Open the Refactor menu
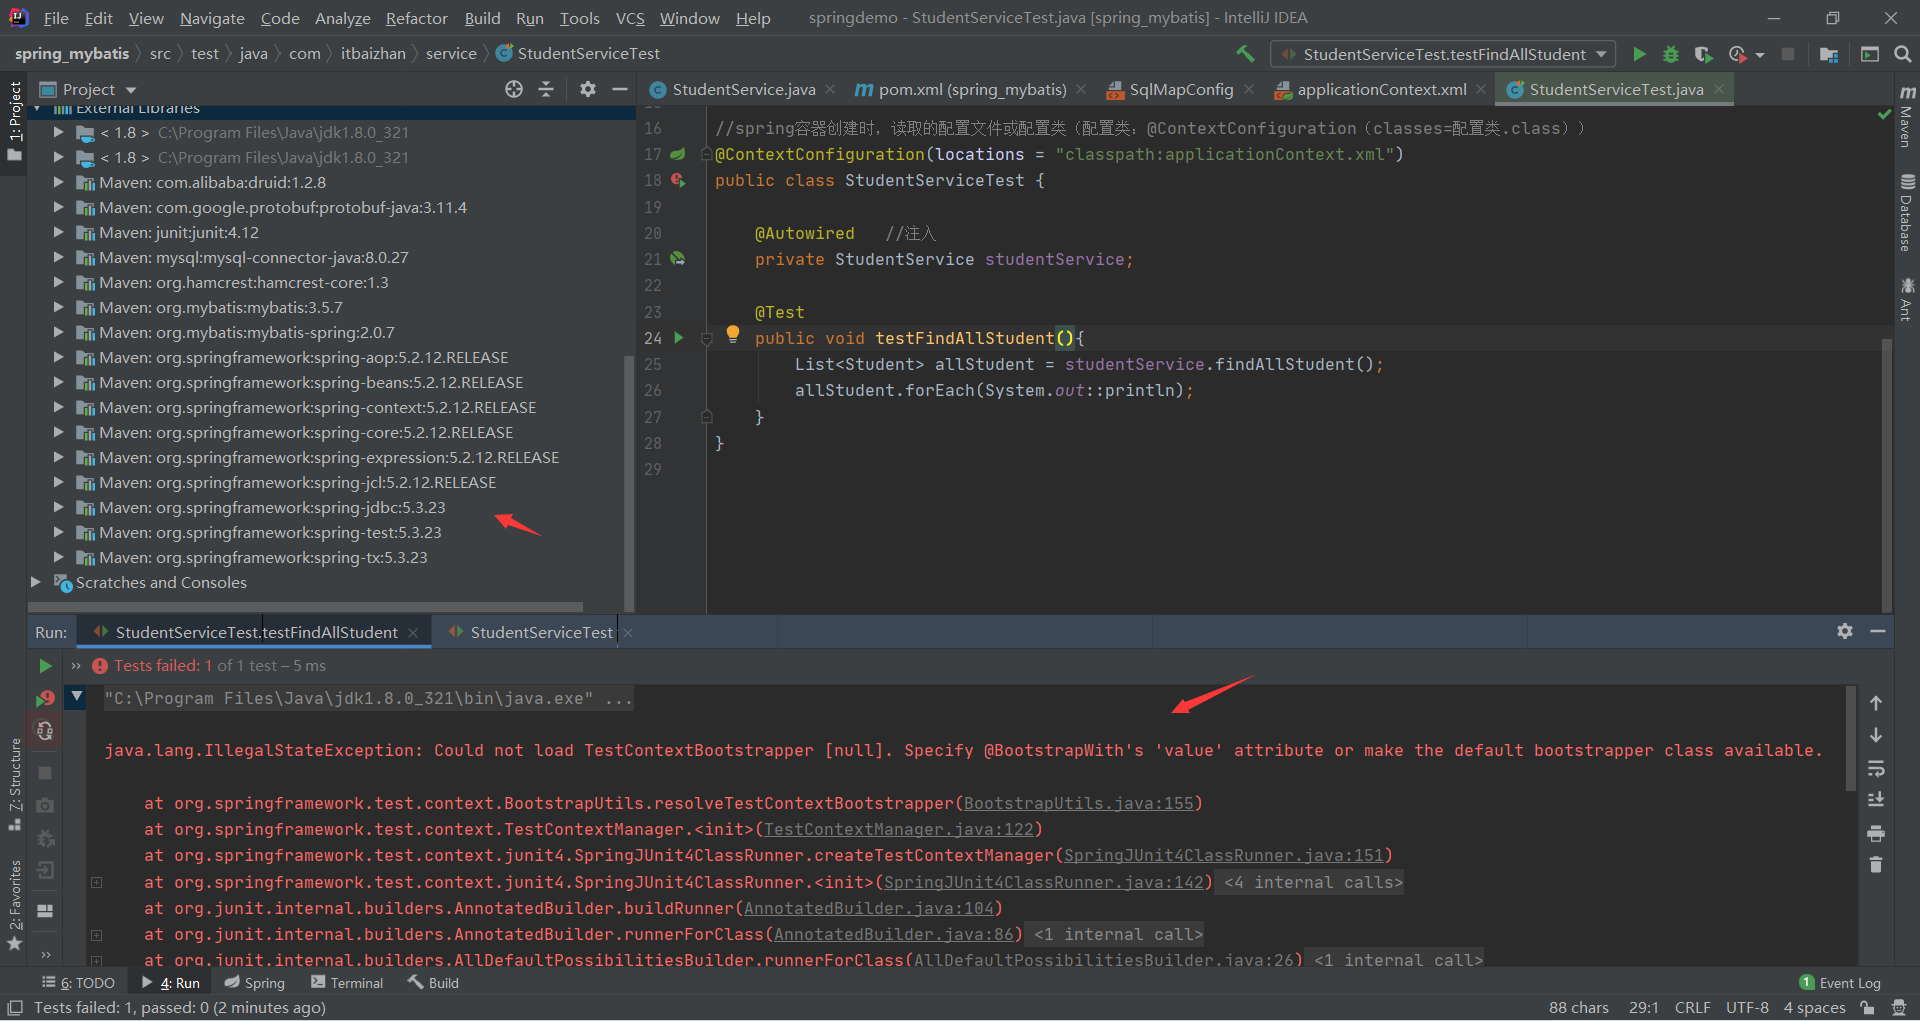1920x1021 pixels. pyautogui.click(x=417, y=18)
